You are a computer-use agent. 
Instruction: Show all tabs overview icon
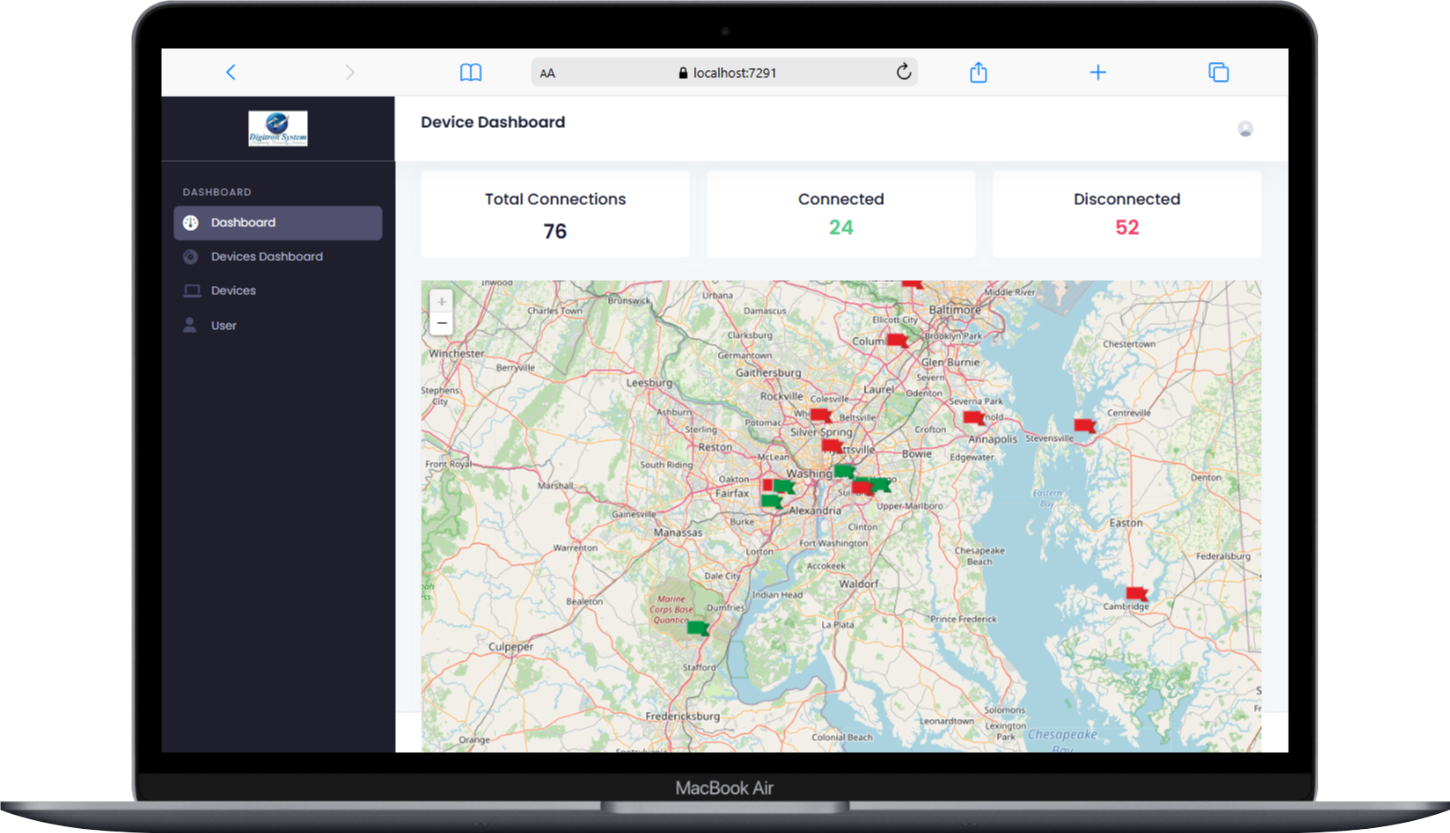(1217, 72)
